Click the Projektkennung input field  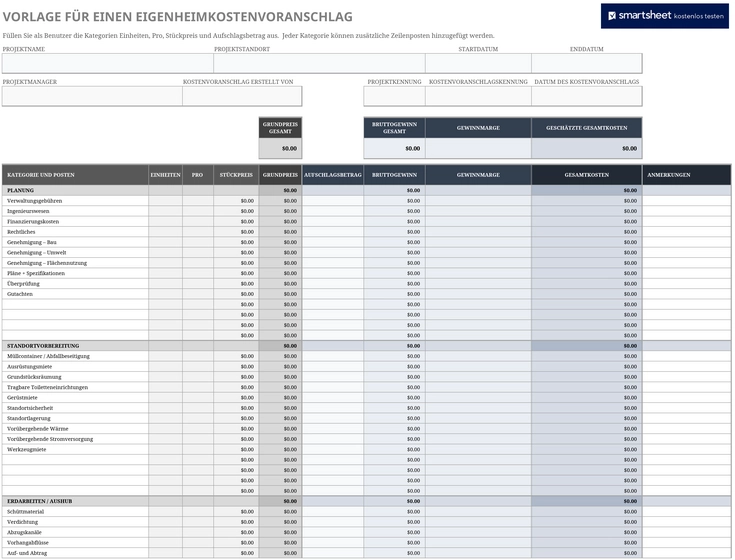tap(394, 96)
